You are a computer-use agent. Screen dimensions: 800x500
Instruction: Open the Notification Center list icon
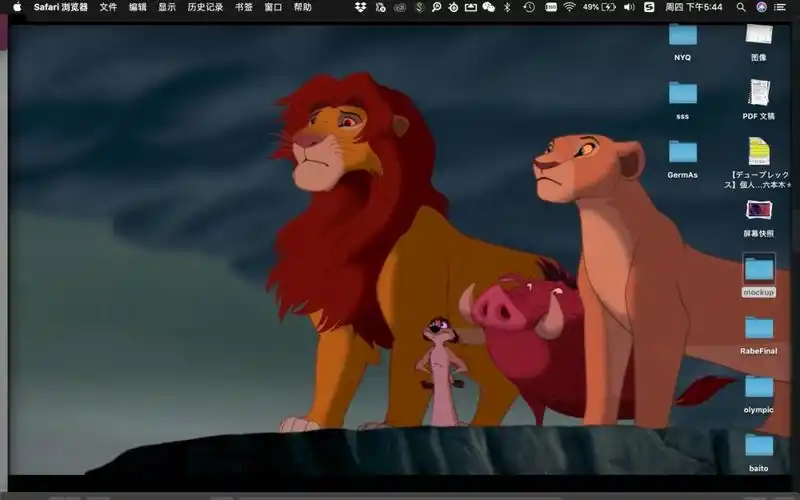pyautogui.click(x=780, y=7)
